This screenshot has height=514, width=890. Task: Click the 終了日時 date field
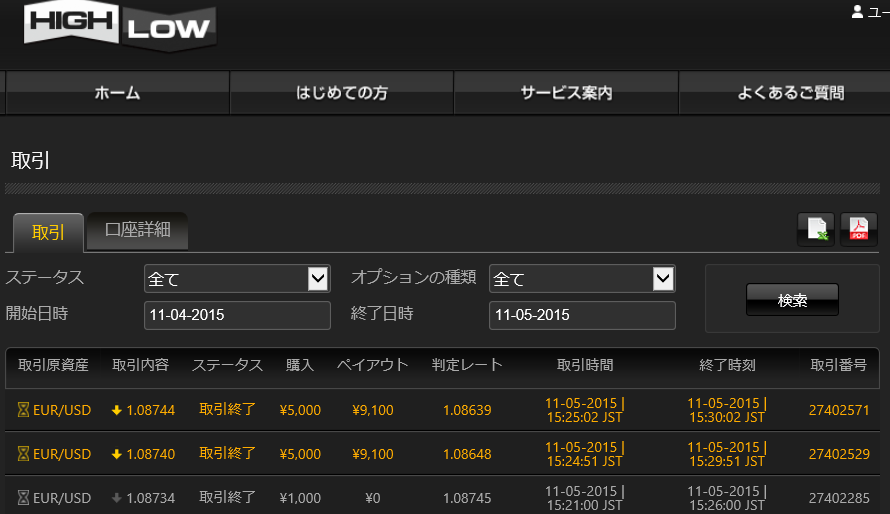(581, 315)
